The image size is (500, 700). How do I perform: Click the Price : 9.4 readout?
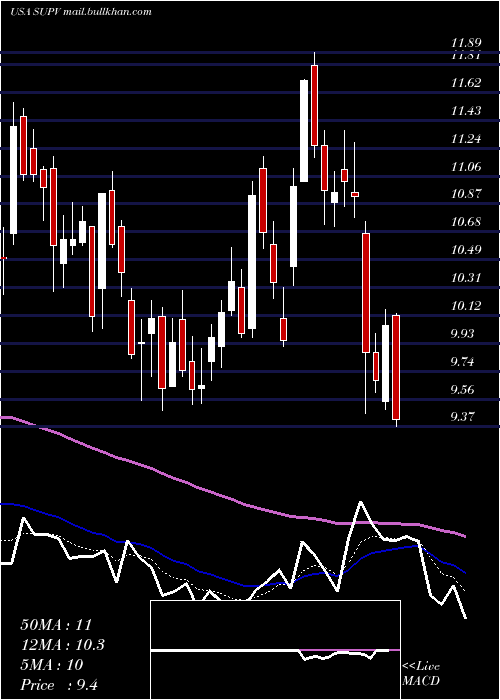[59, 685]
